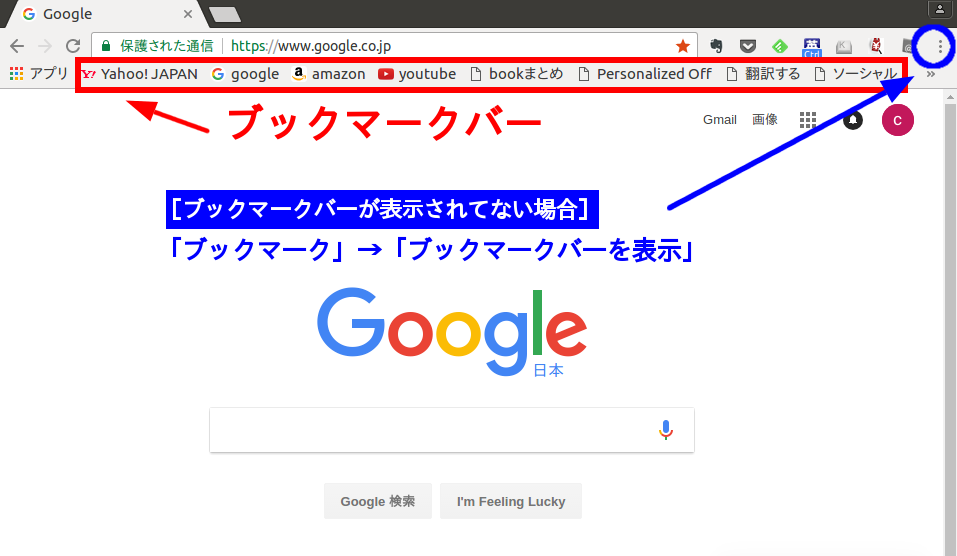Close the Google tab
The height and width of the screenshot is (556, 957).
pos(188,14)
